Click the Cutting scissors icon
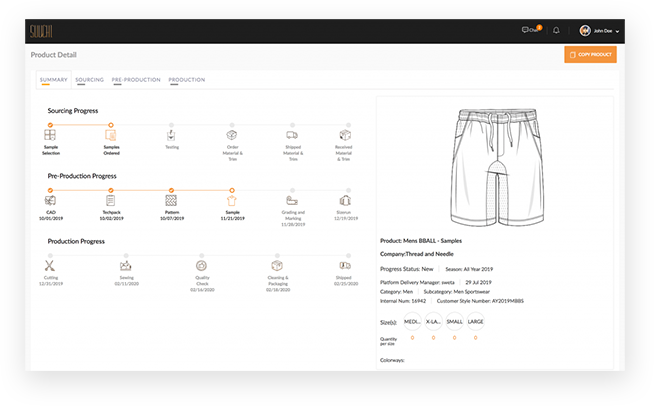Screen dimensions: 654x406 click(x=50, y=266)
